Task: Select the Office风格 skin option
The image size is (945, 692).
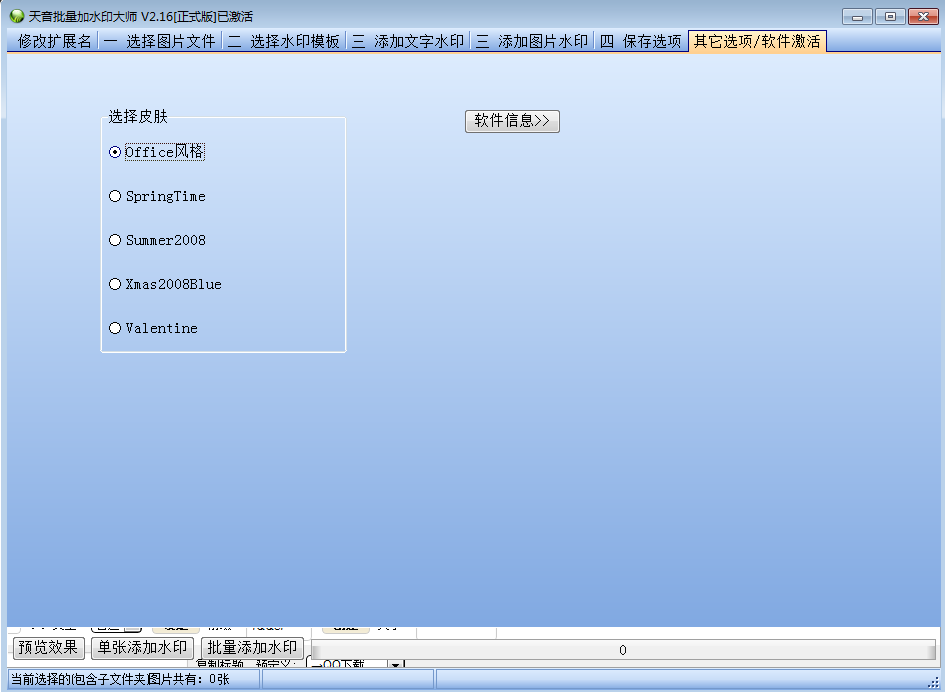Action: click(115, 152)
